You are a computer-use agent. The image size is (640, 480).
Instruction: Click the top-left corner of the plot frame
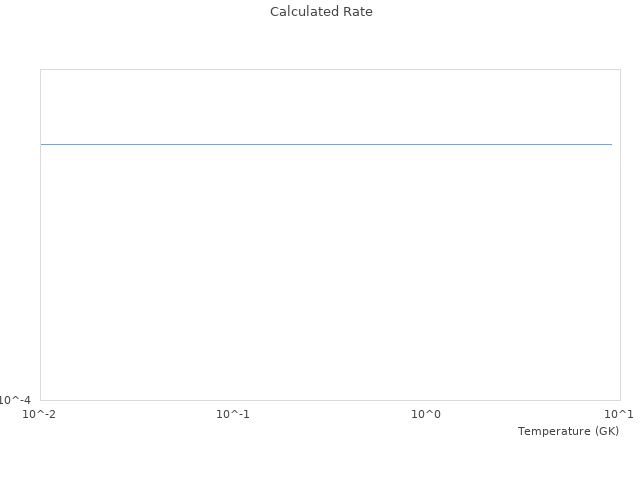pyautogui.click(x=40, y=69)
